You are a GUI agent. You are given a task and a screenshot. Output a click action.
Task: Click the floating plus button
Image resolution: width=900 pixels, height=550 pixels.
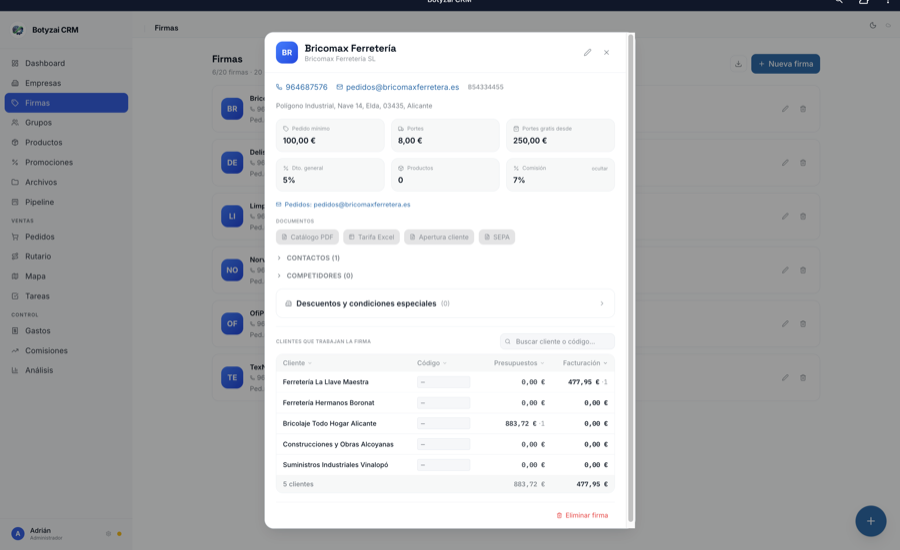coord(871,521)
